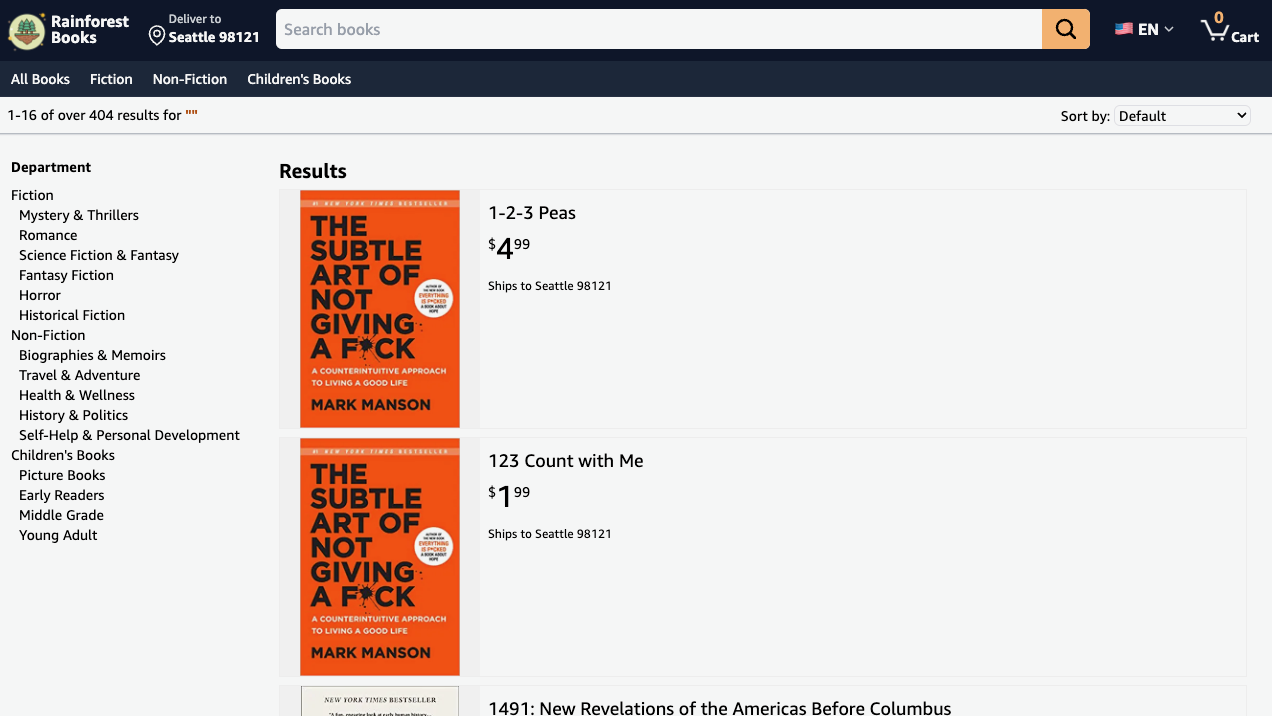Open the Children's Books menu

(299, 79)
